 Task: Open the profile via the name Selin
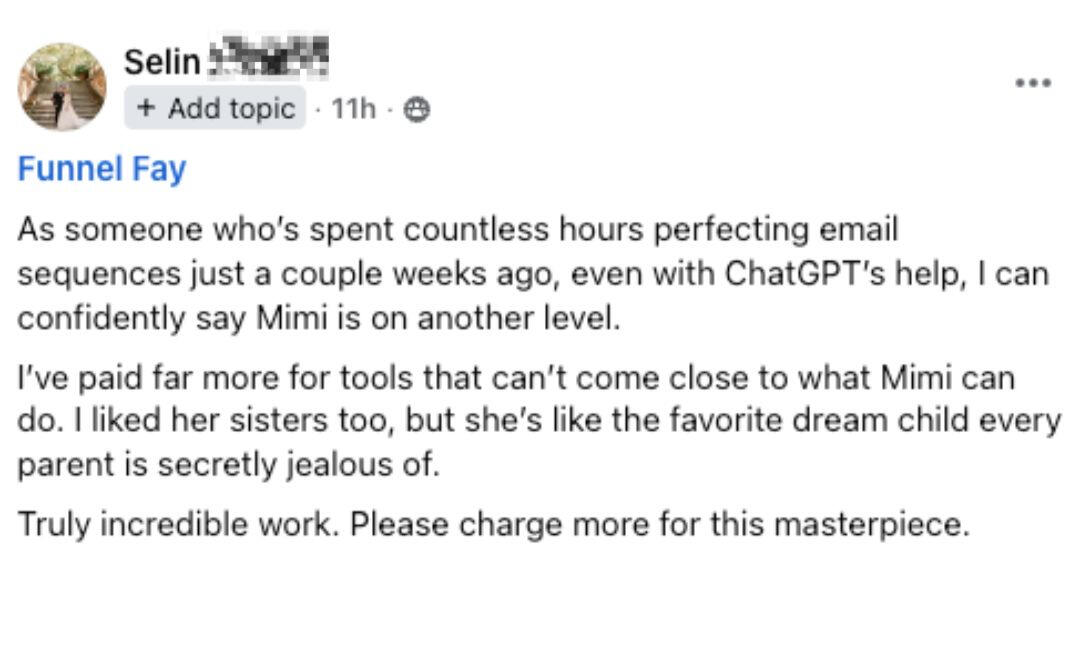[x=162, y=62]
